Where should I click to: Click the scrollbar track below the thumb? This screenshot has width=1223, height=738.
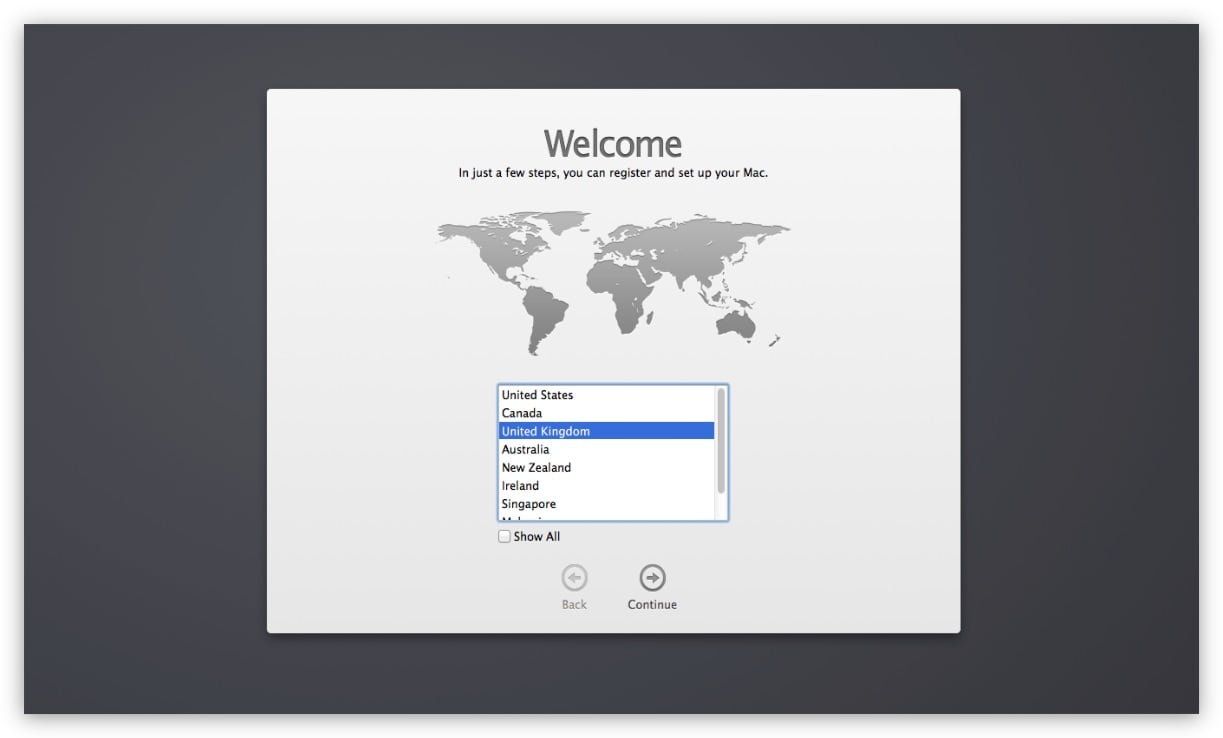[x=721, y=507]
